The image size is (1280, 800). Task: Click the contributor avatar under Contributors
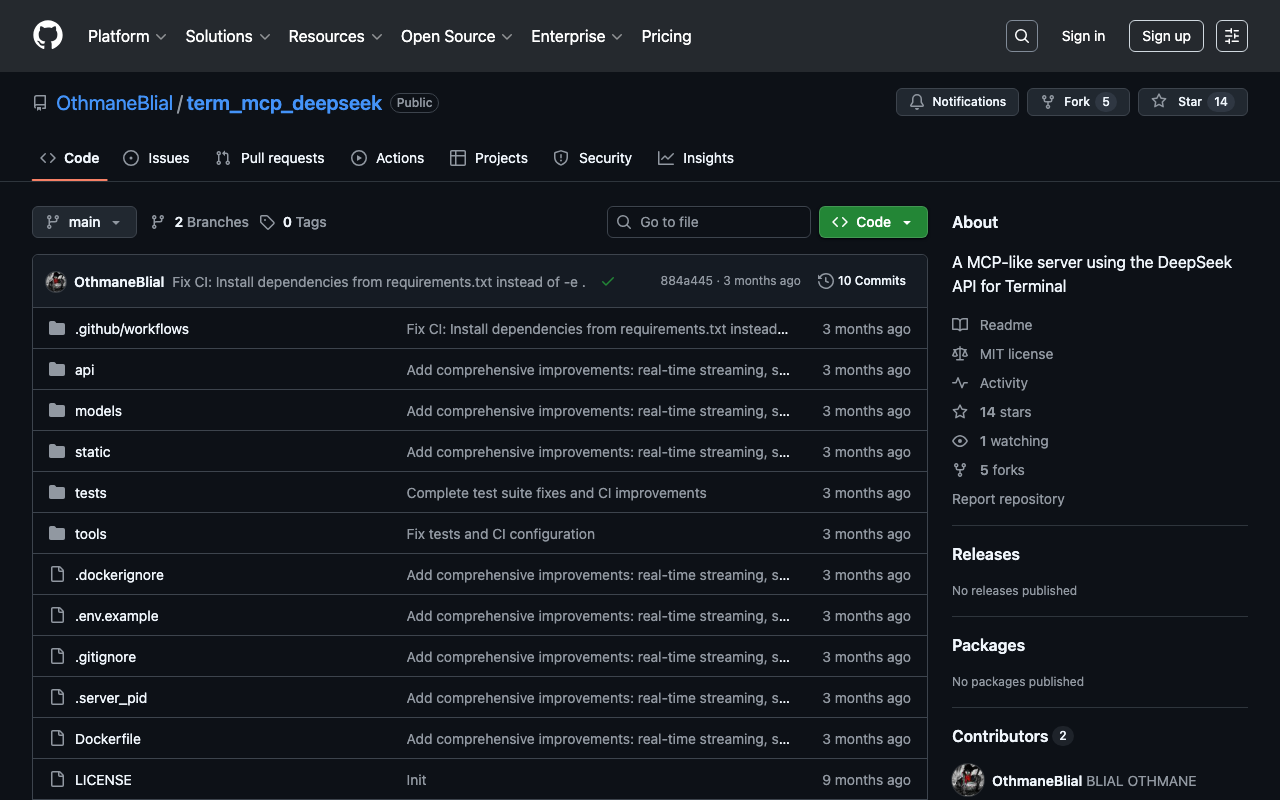968,780
